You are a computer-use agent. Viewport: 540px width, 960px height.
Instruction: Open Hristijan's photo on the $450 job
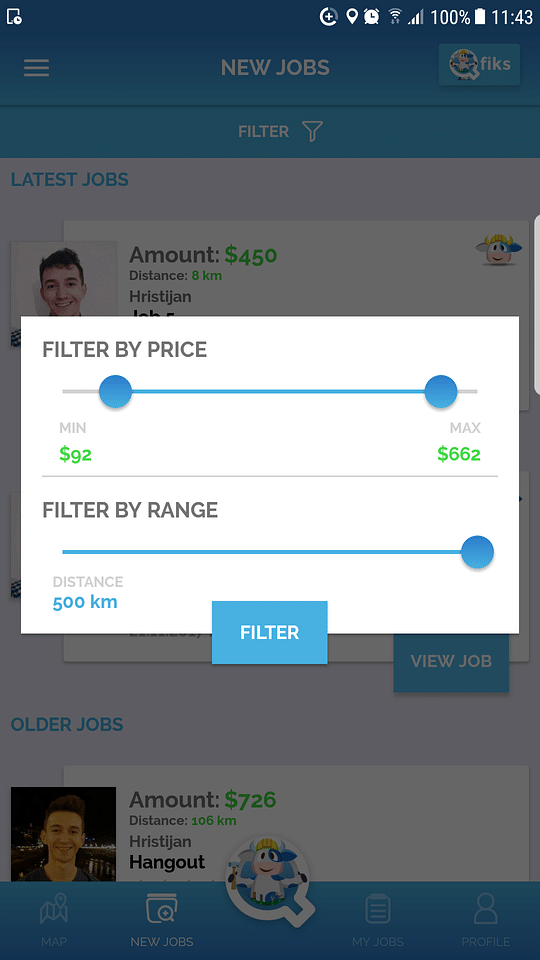[x=64, y=279]
